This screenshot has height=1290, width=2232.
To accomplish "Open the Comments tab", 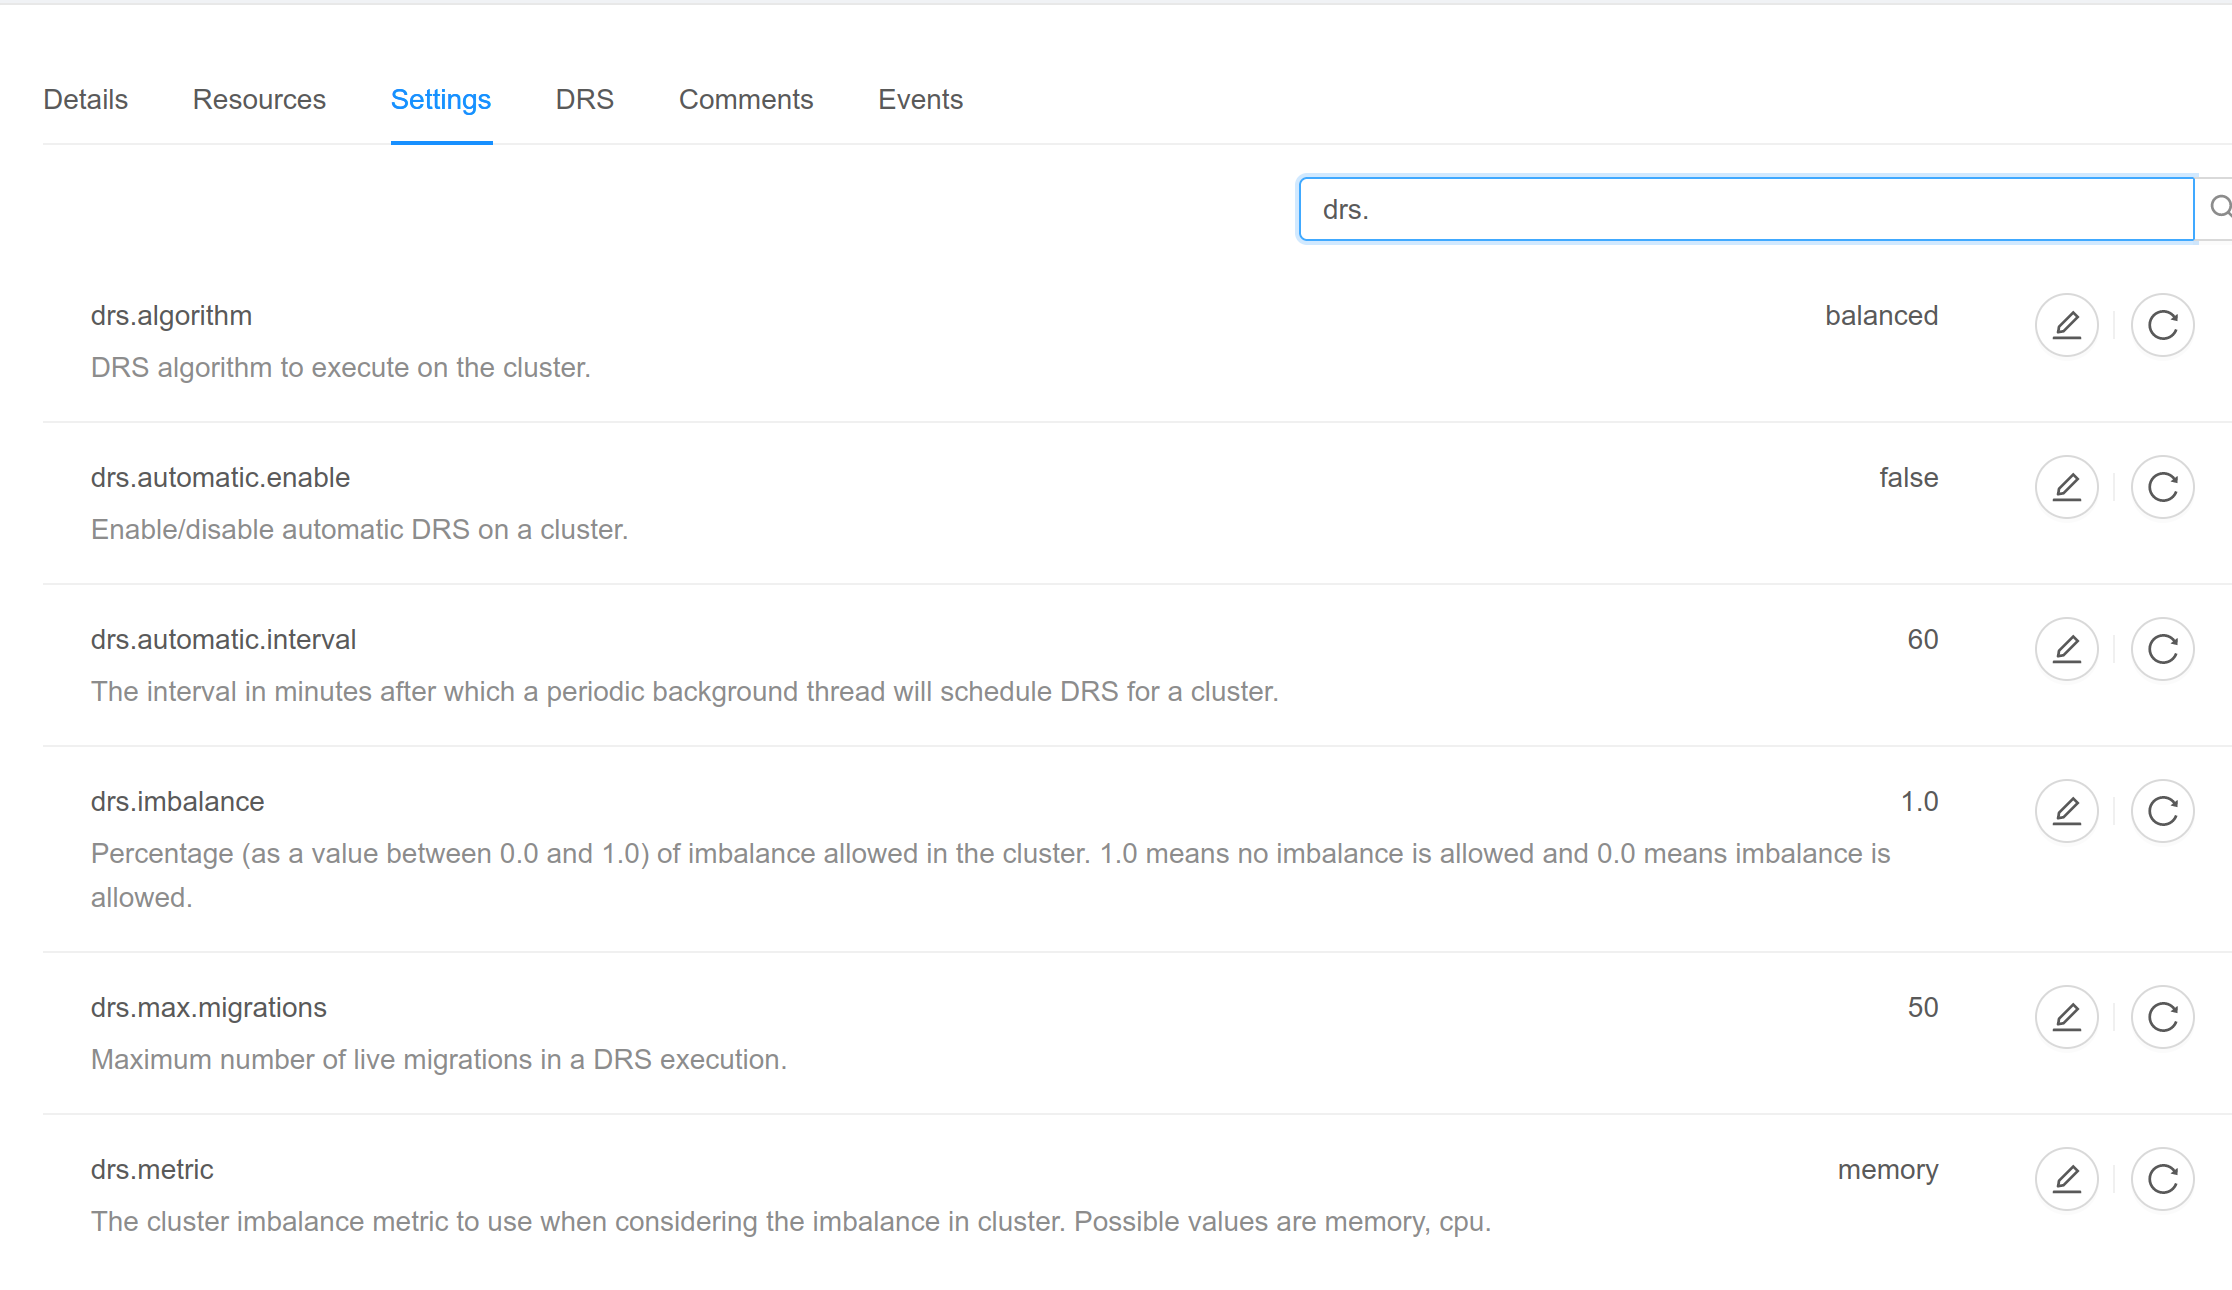I will (x=745, y=99).
